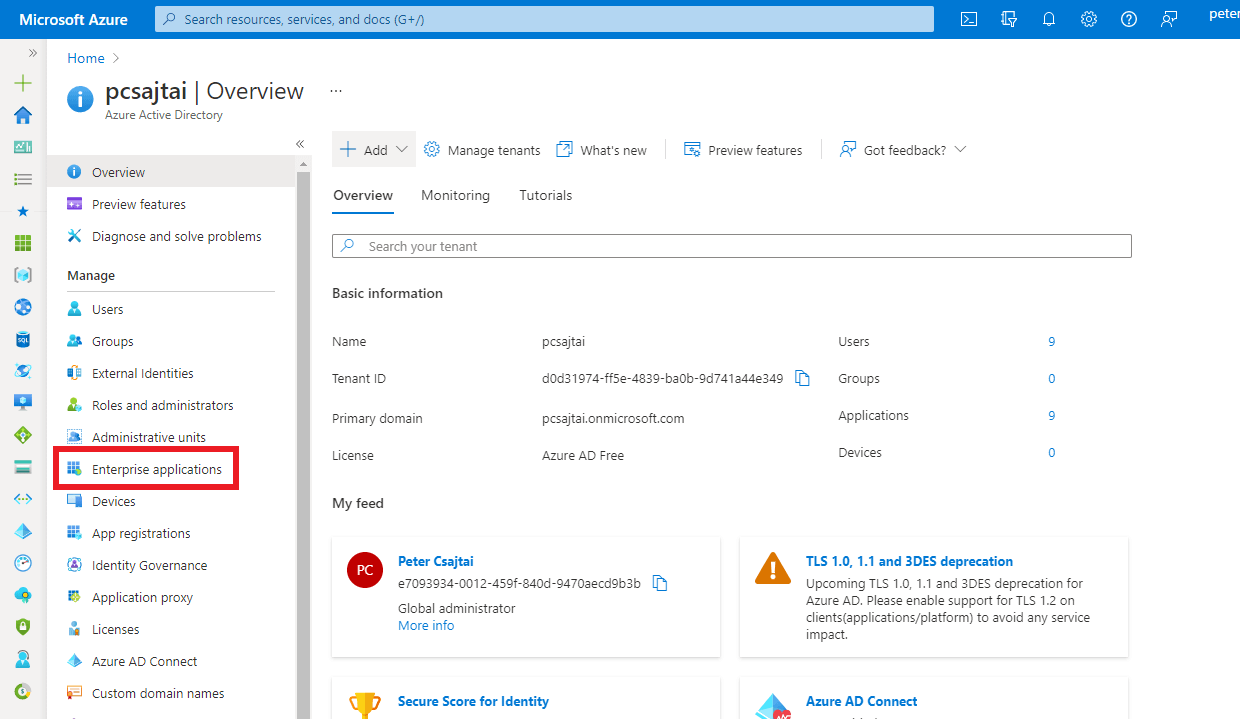Image resolution: width=1240 pixels, height=719 pixels.
Task: Copy the Tenant ID using the copy icon
Action: pos(802,378)
